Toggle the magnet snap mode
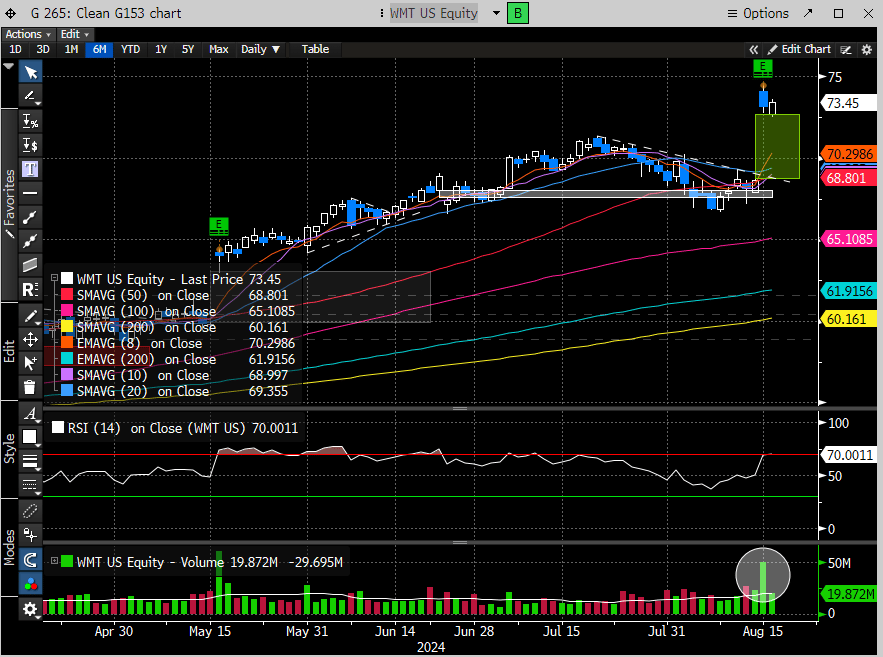883x657 pixels. 30,560
